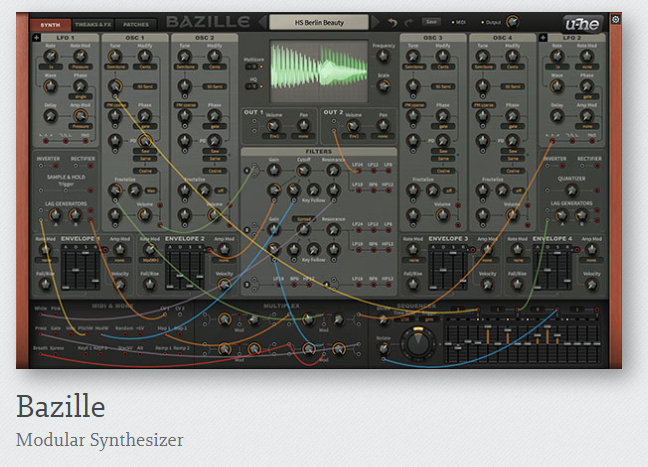
Task: Click the Filter 1 LP24 output jack
Action: click(x=358, y=170)
